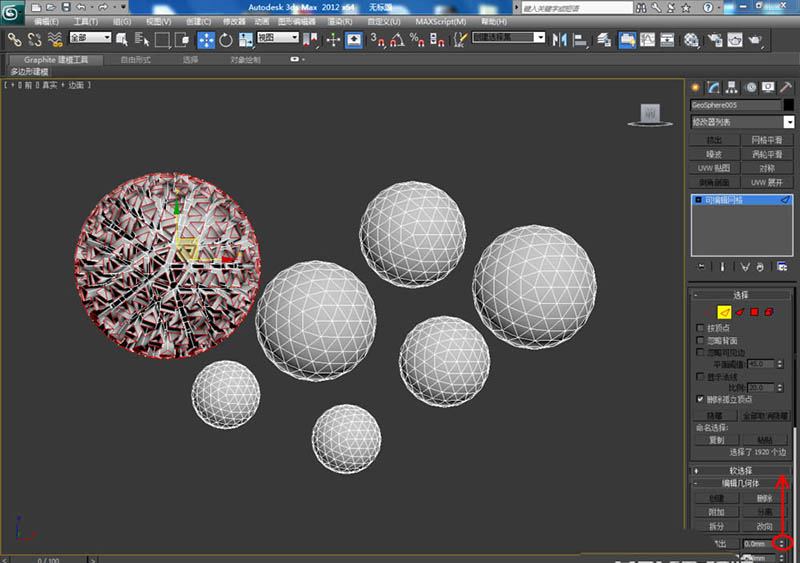Click the Select and Manipulate icon
Screen dimensions: 800x563
[x=333, y=39]
